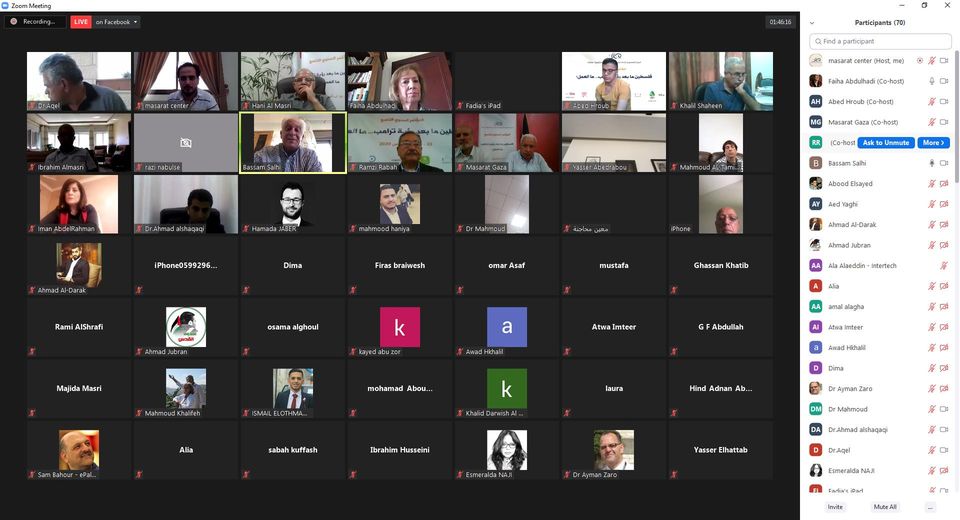Click the Find a participant search field
The width and height of the screenshot is (960, 520).
point(880,41)
